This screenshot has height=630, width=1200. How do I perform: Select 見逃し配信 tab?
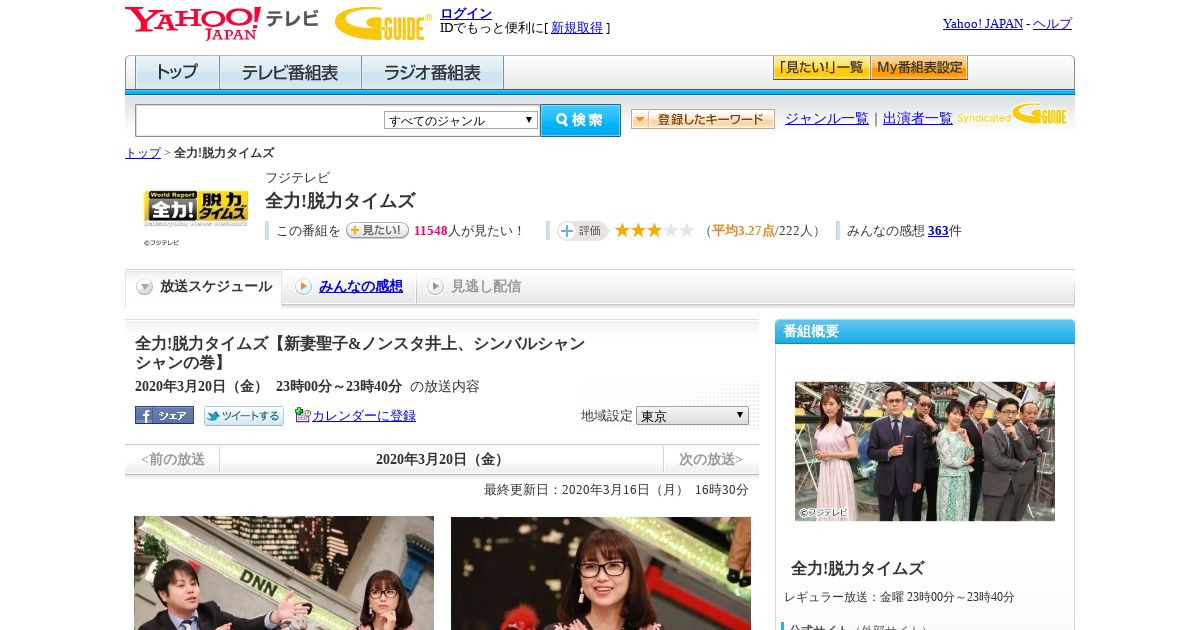click(x=485, y=287)
